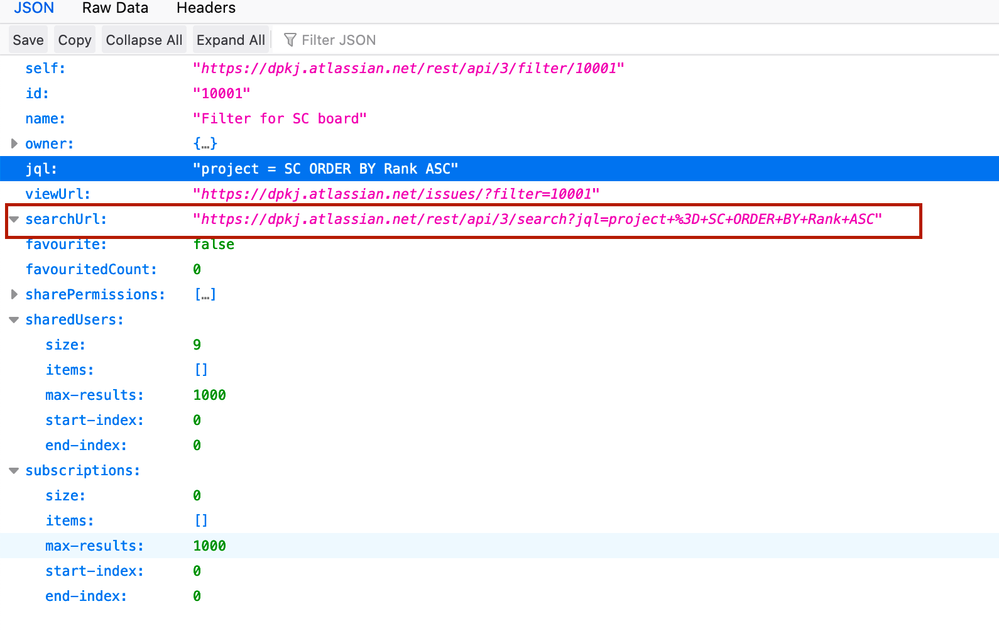Click the id value "10001"
Viewport: 999px width, 630px height.
click(222, 94)
